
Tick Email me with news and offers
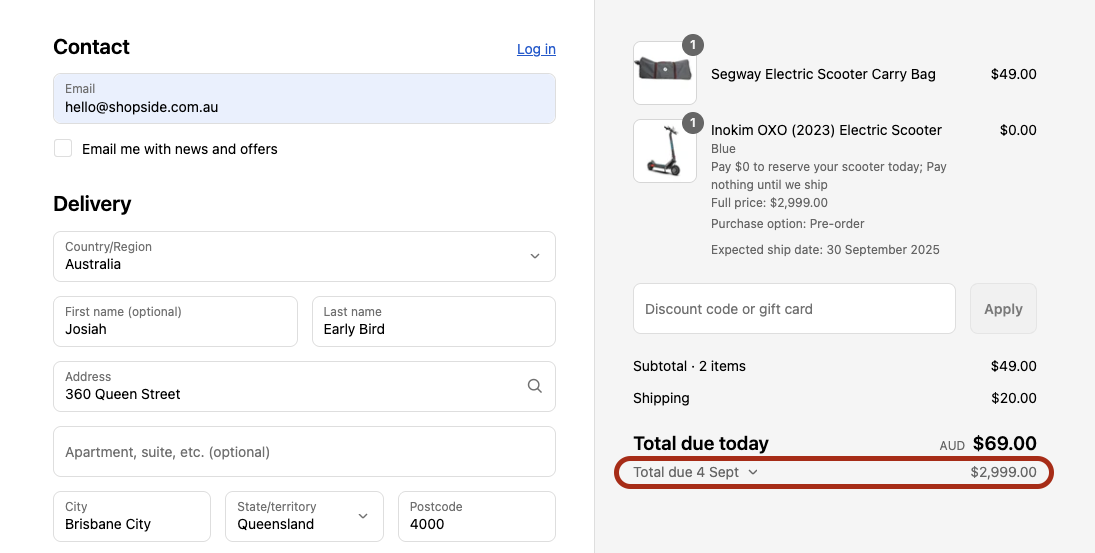click(x=63, y=148)
